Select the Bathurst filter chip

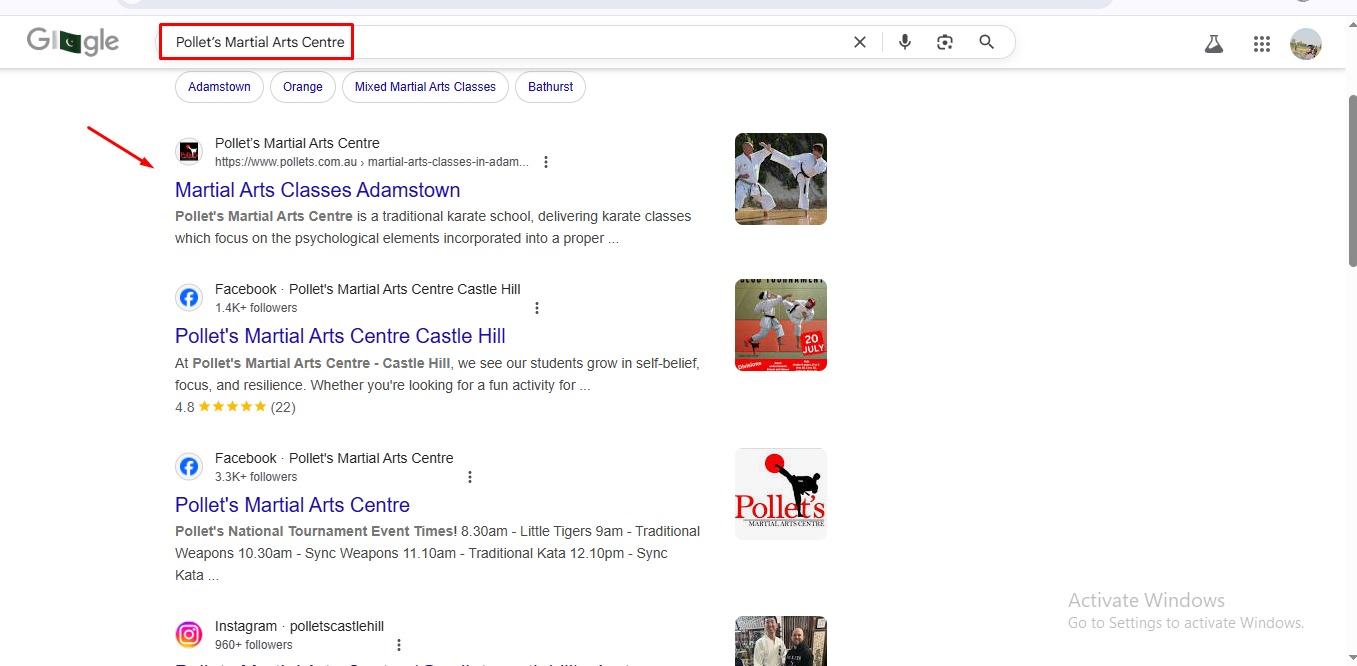coord(550,87)
